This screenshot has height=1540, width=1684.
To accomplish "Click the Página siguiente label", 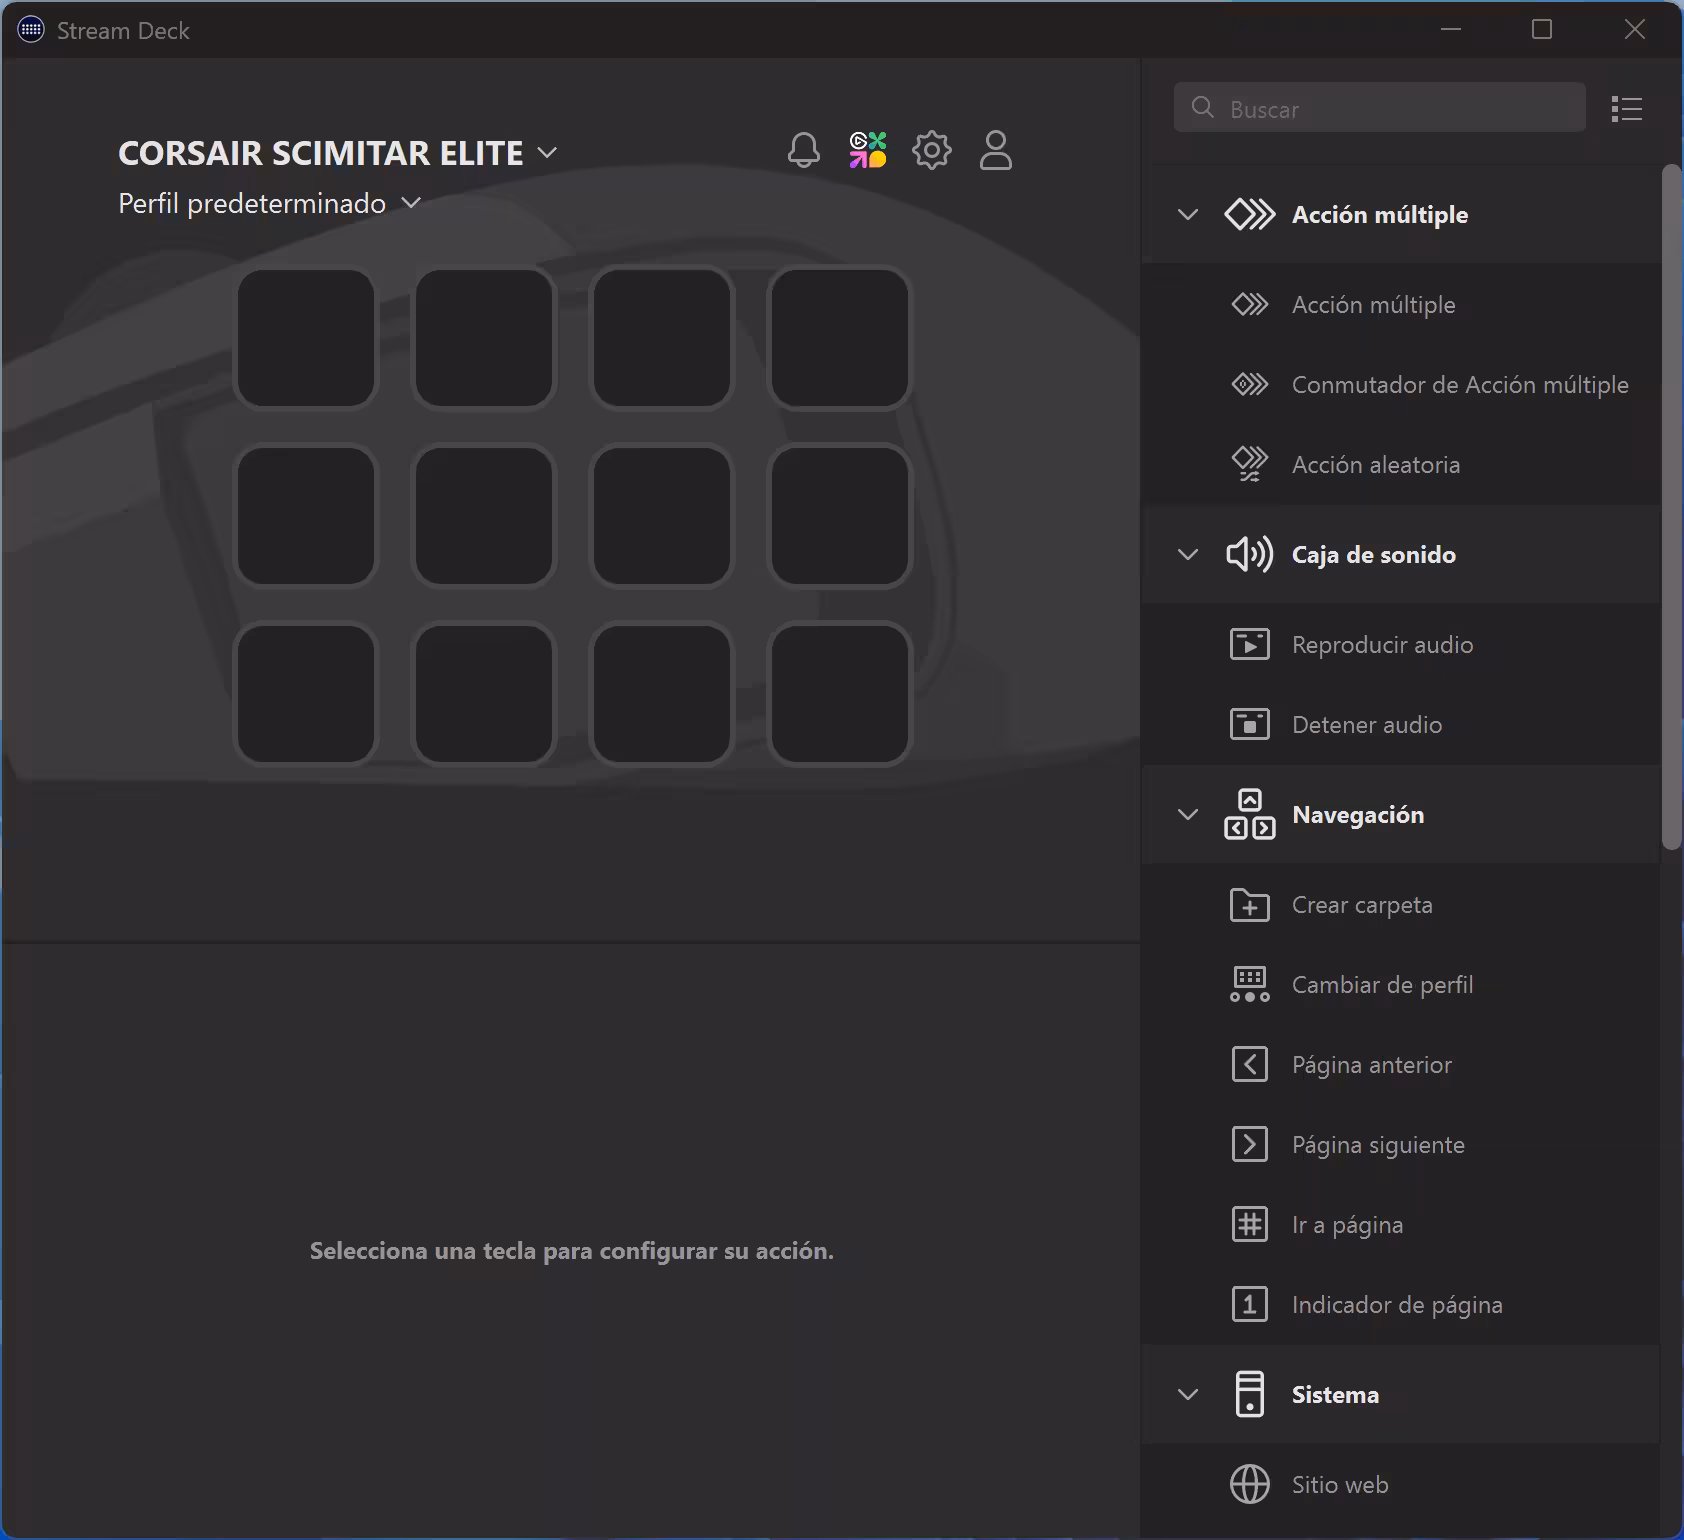I will [1378, 1145].
